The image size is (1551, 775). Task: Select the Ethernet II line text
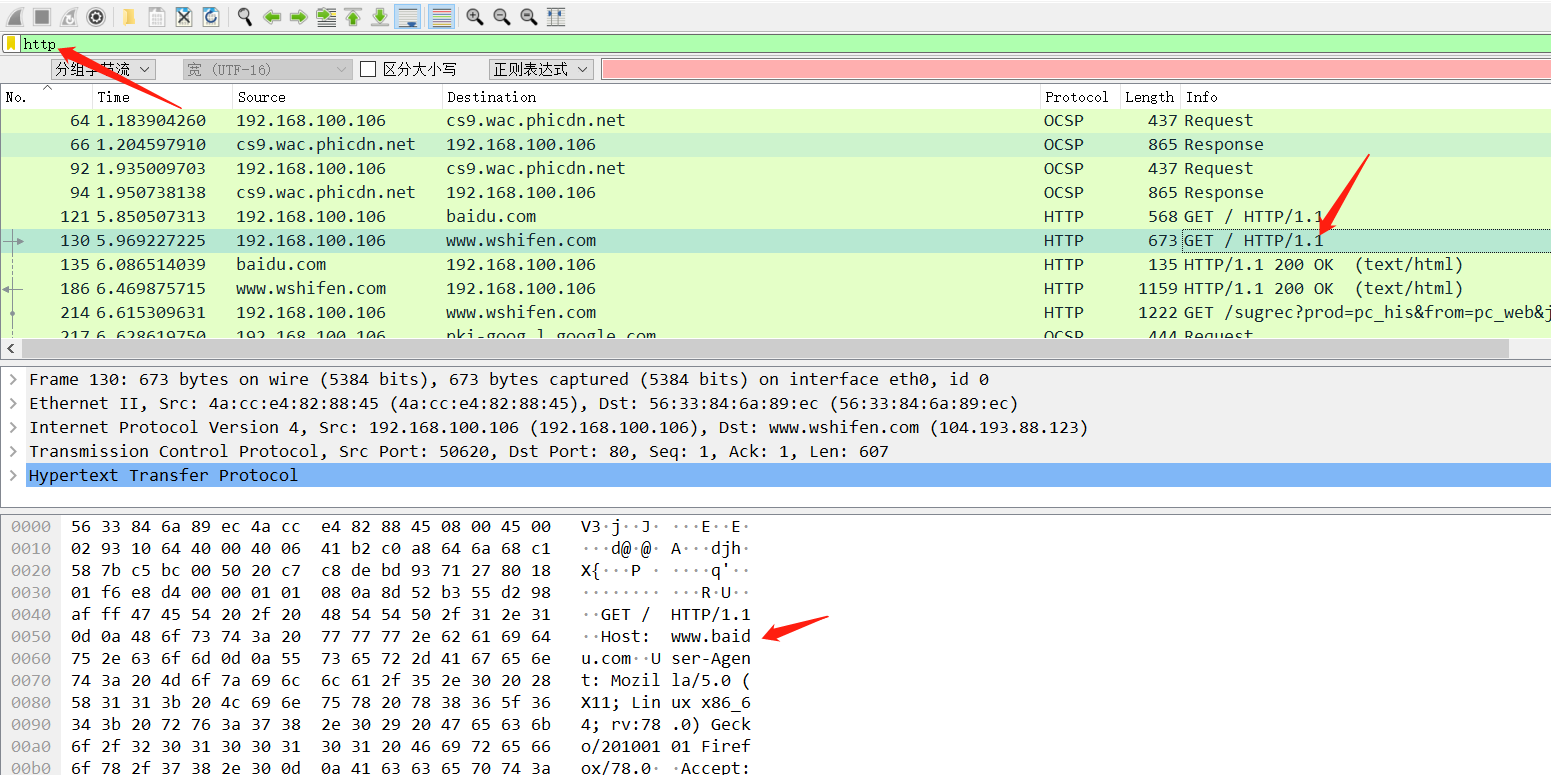(523, 403)
